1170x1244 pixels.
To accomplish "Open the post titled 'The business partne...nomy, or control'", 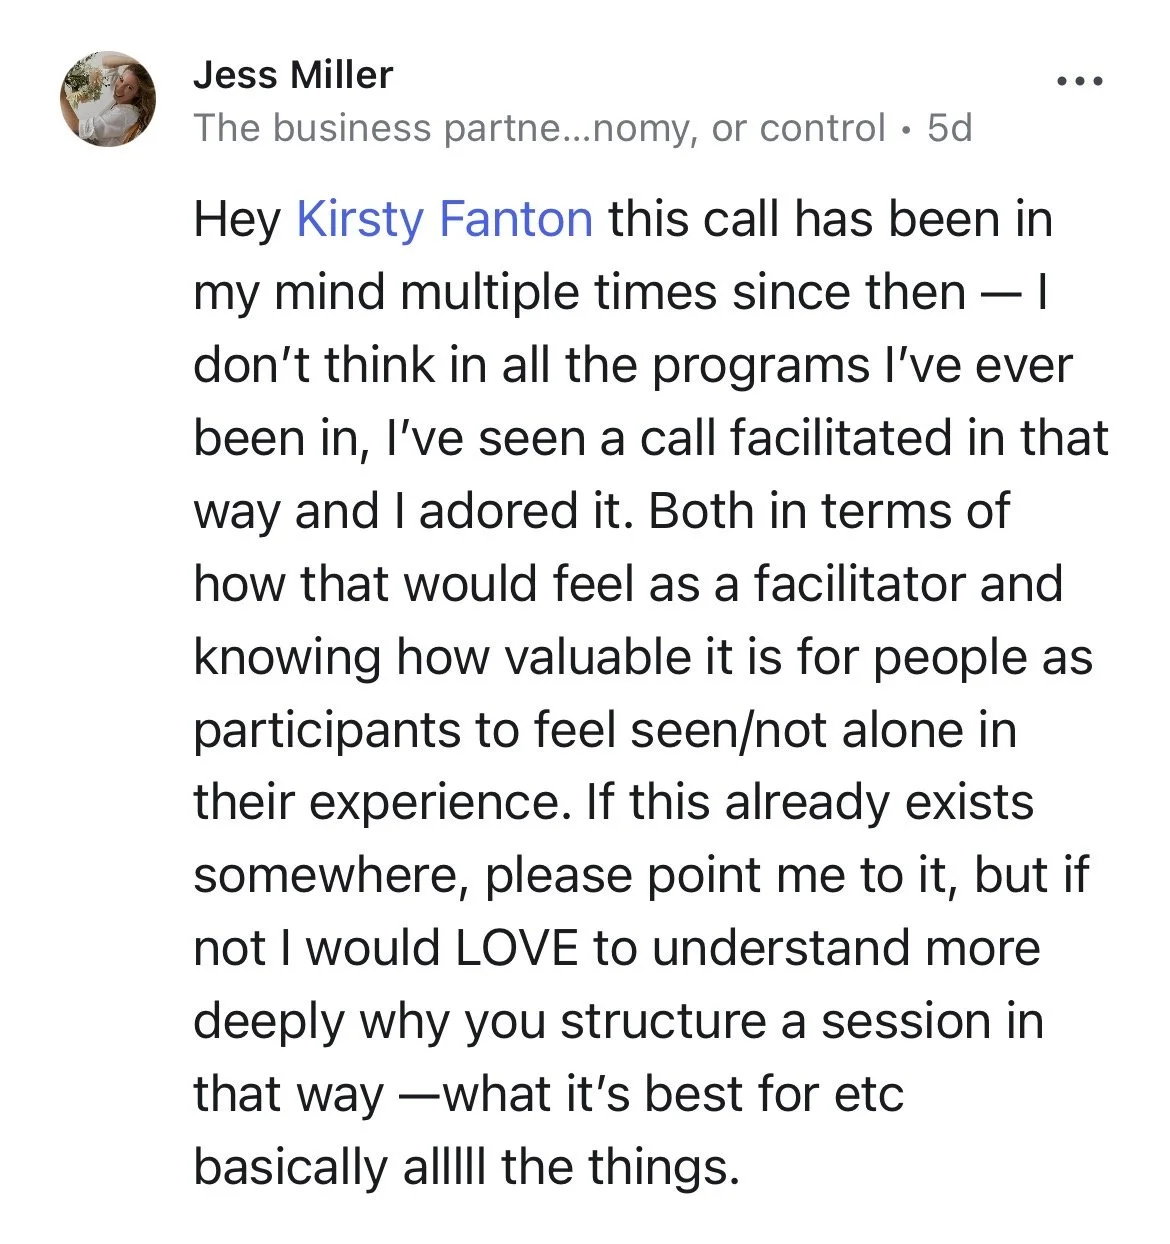I will (540, 128).
